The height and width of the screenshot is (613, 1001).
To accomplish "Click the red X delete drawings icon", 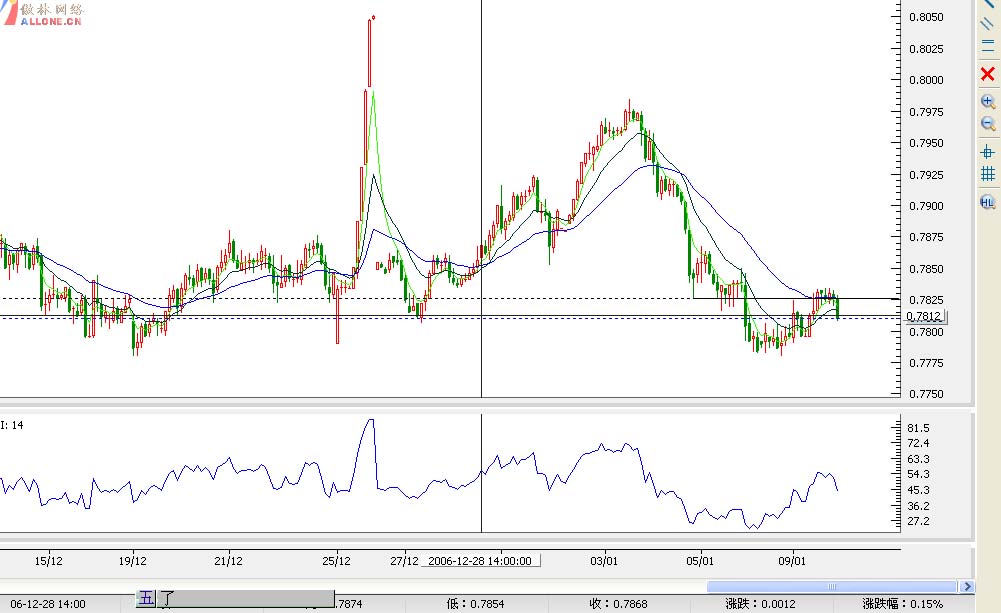I will pyautogui.click(x=988, y=74).
